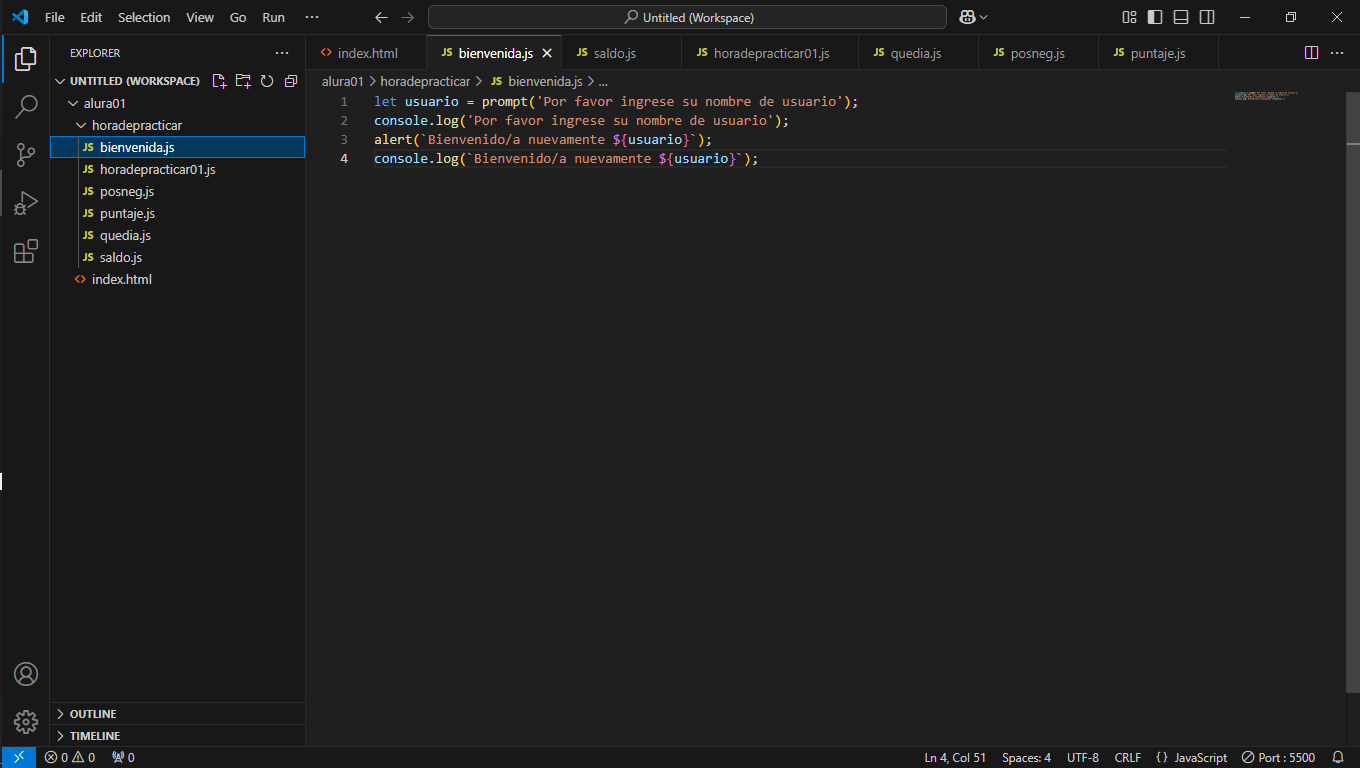Open the Extensions view
This screenshot has width=1360, height=768.
coord(26,251)
